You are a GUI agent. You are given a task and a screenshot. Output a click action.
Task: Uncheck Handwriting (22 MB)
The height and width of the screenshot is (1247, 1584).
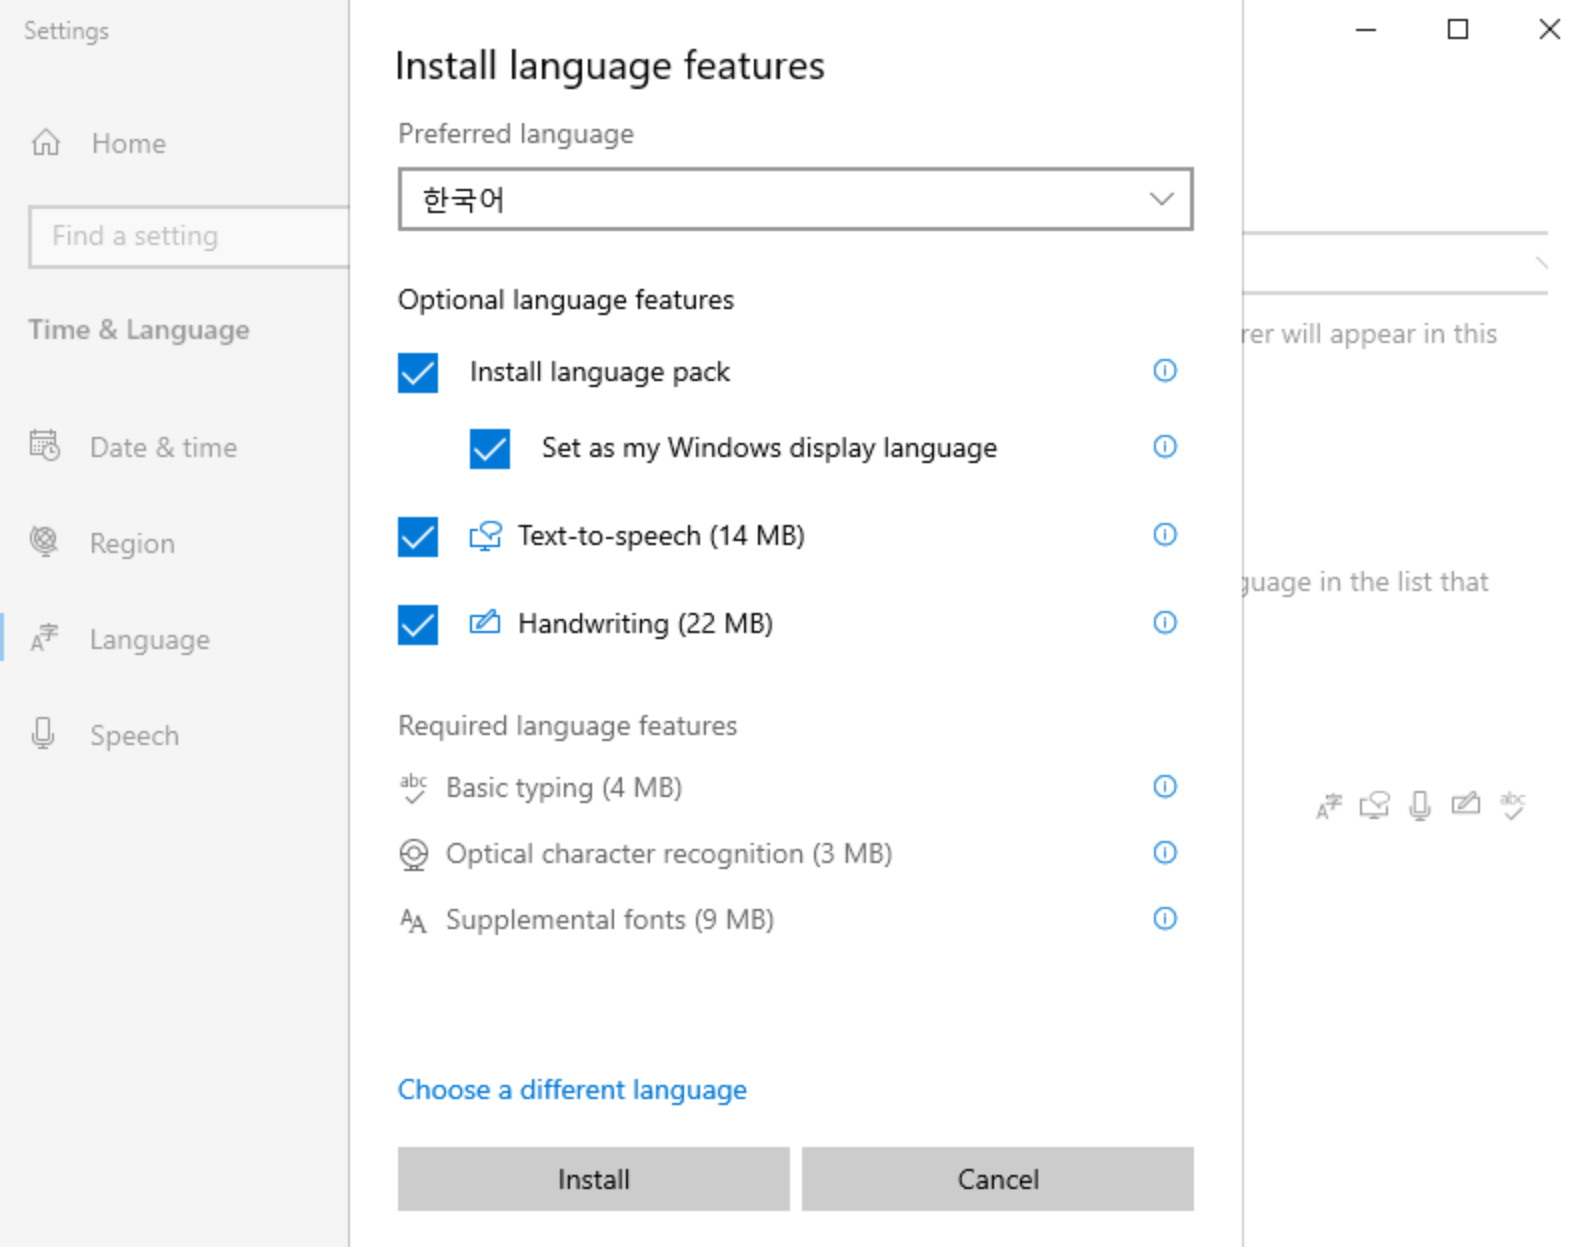(x=418, y=625)
